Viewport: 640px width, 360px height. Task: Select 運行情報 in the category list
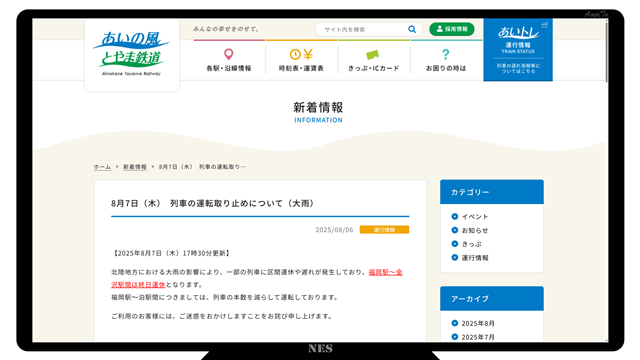point(475,258)
